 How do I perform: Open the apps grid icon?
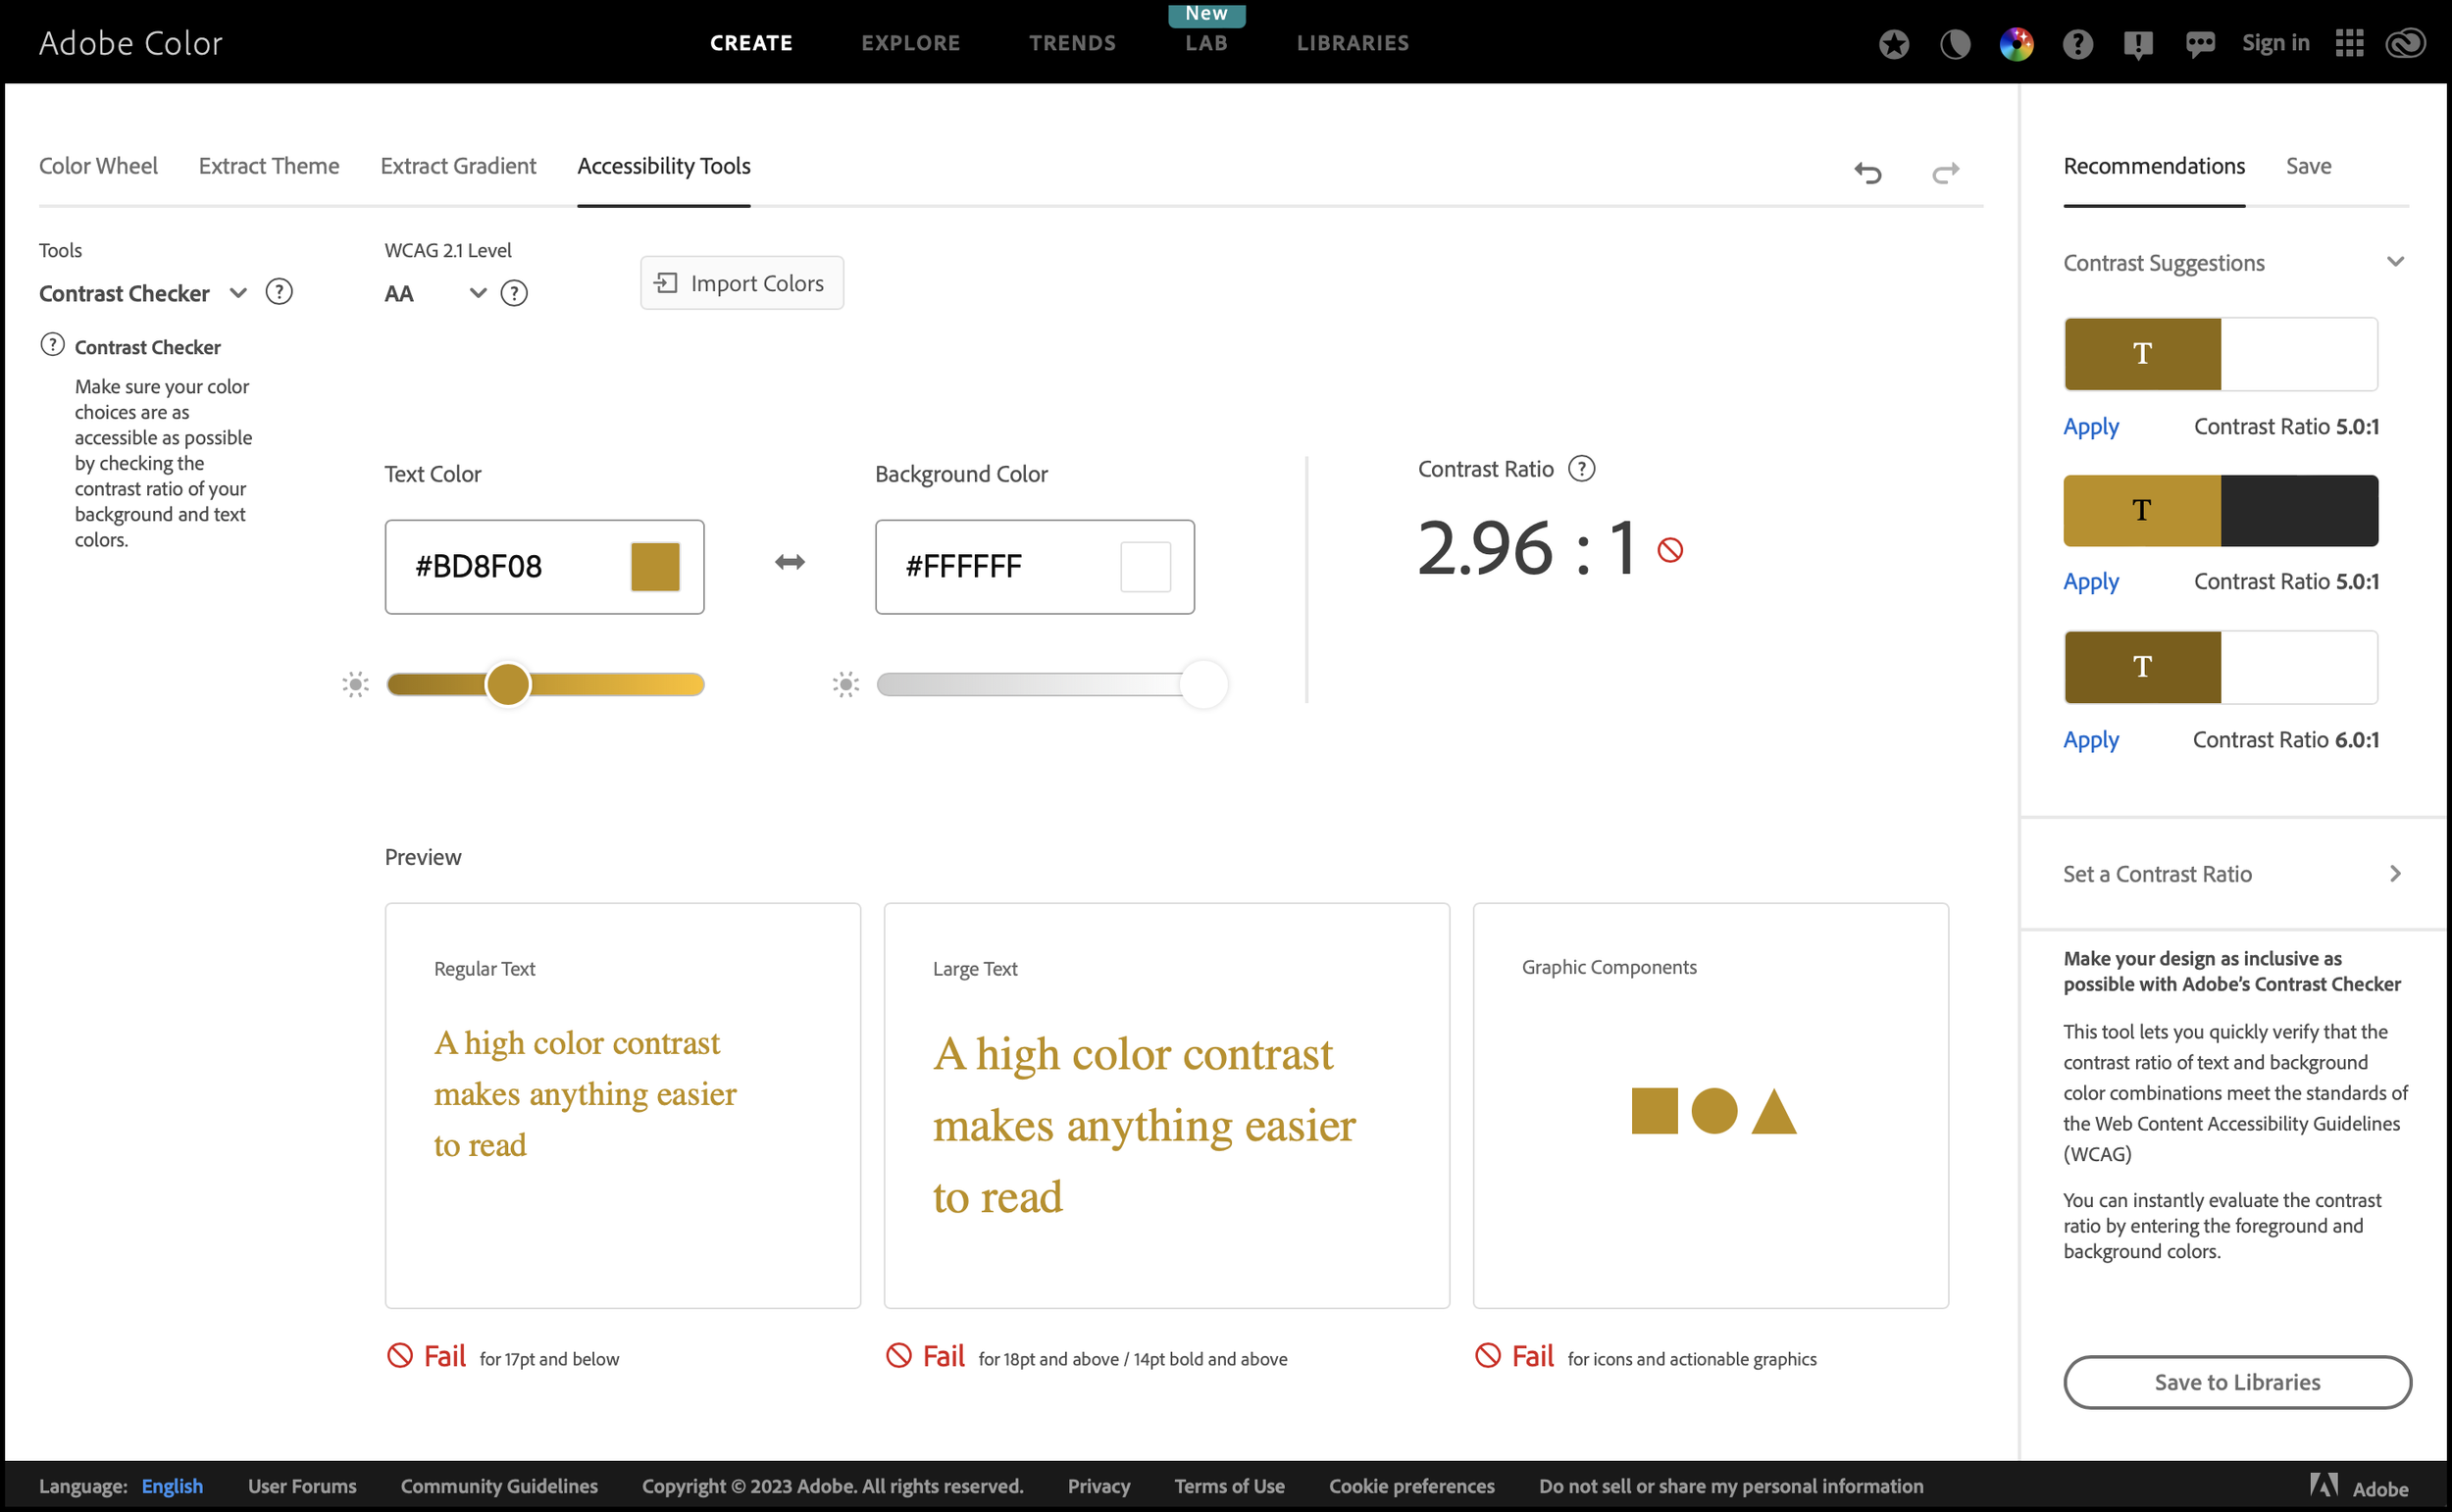point(2349,43)
